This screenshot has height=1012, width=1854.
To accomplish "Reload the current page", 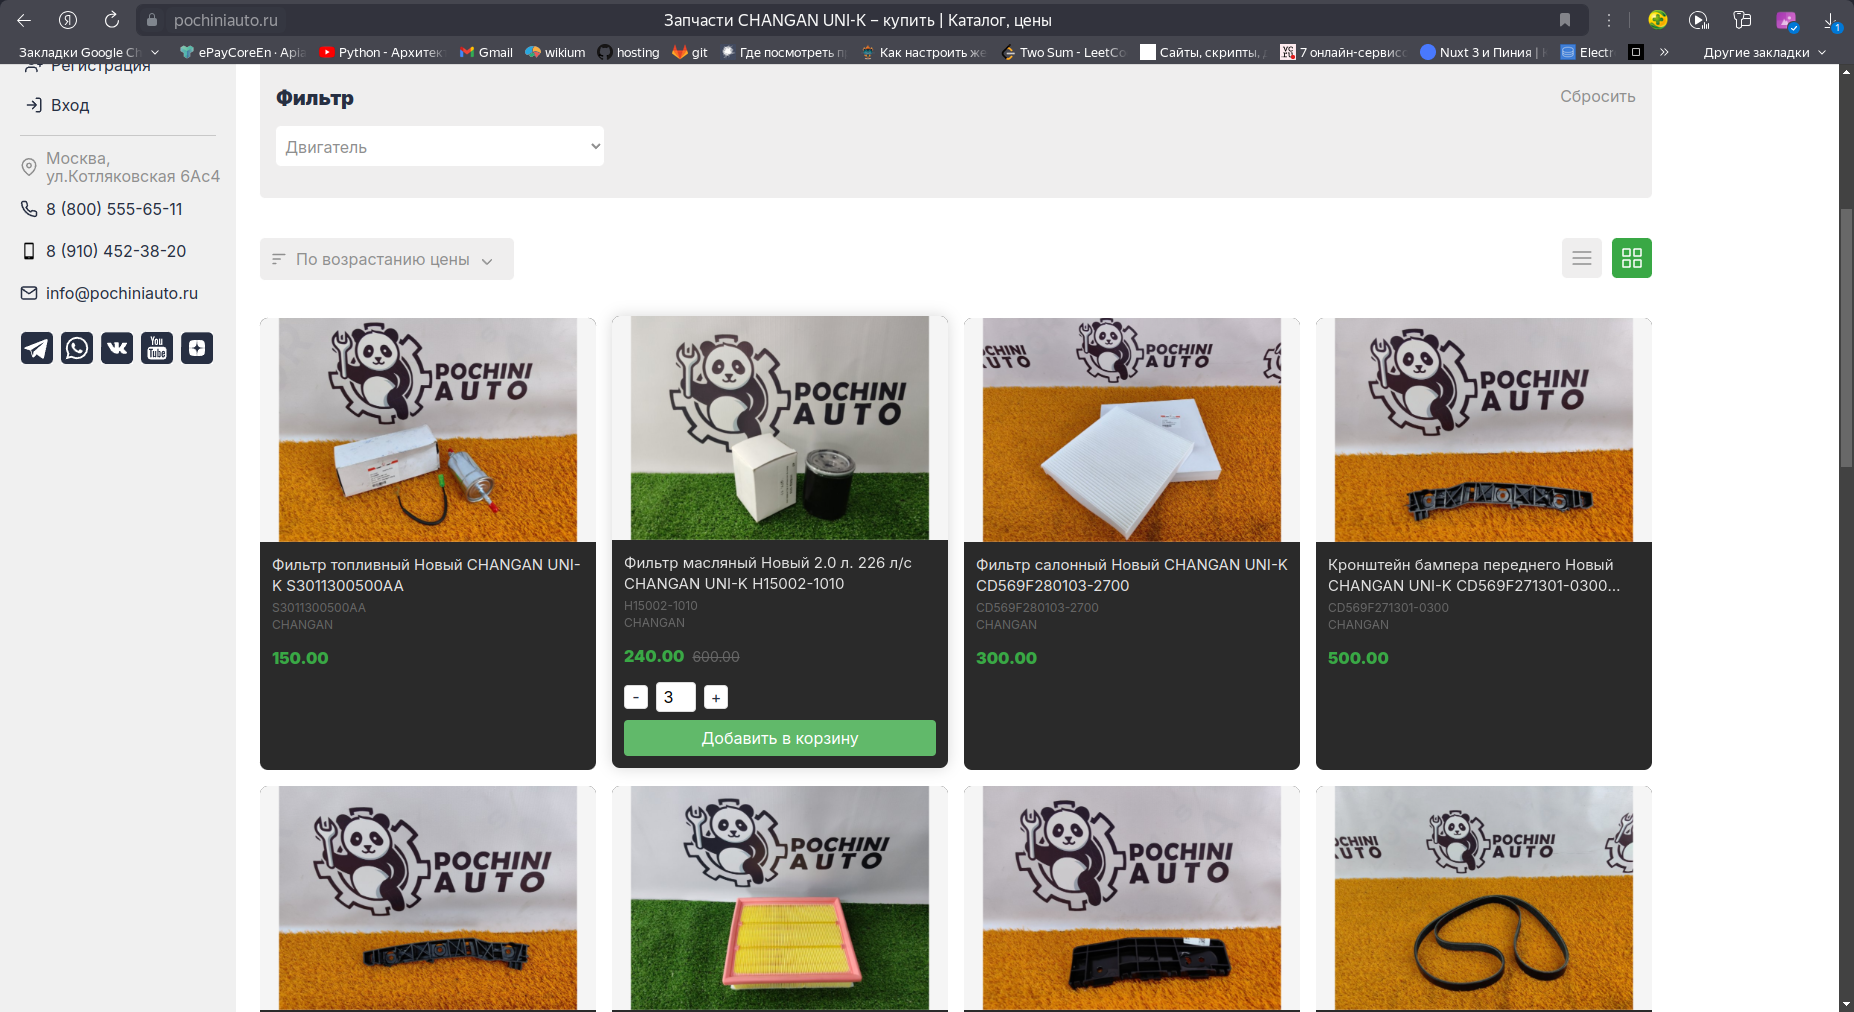I will (x=112, y=20).
